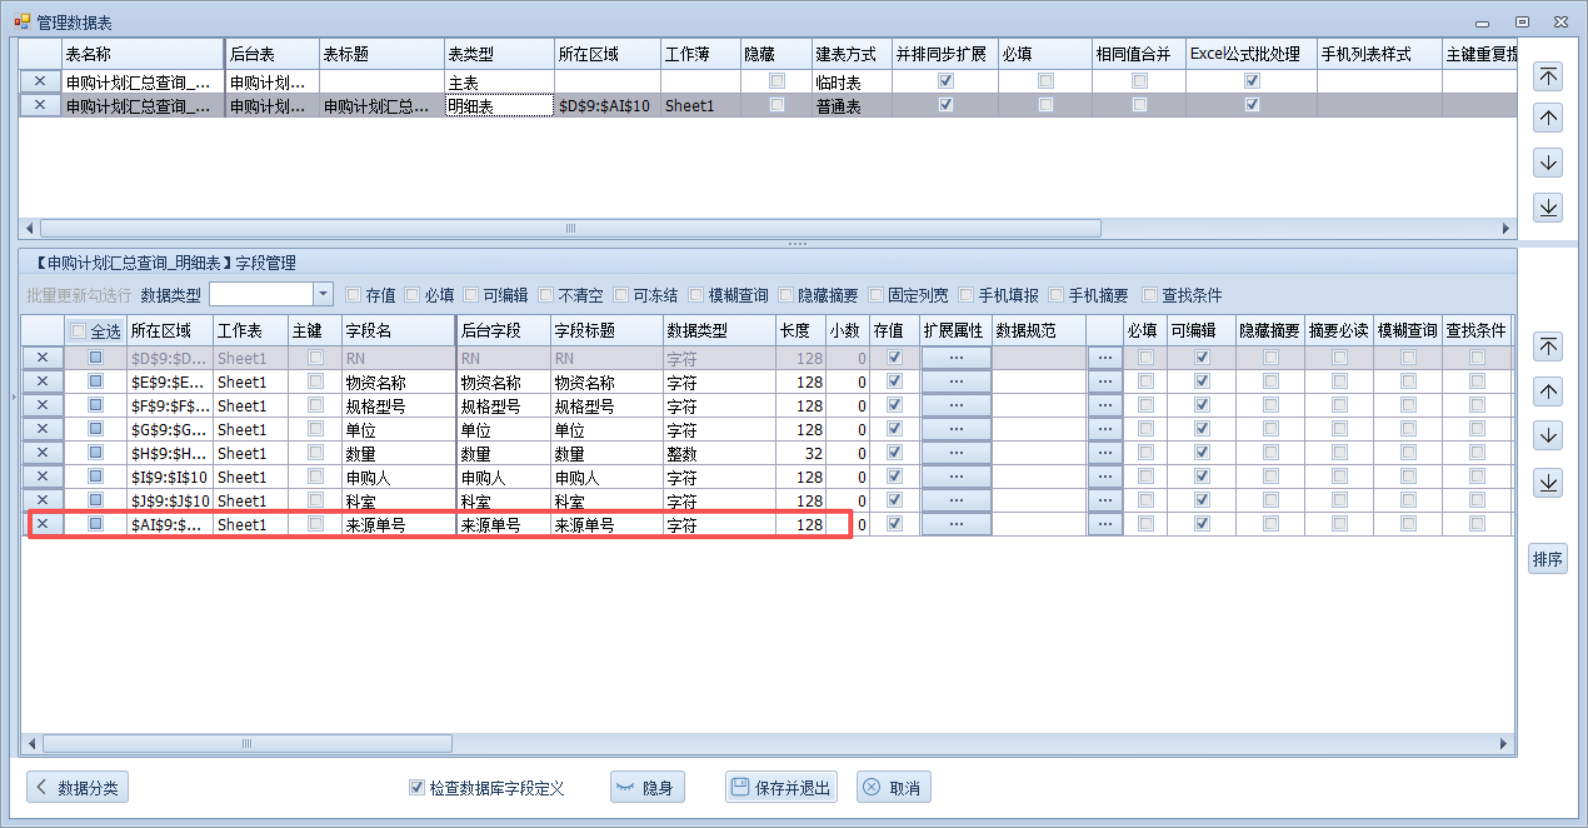Open data specification ellipsis for 数量 row
Screen dimensions: 1588x828
[x=1104, y=453]
